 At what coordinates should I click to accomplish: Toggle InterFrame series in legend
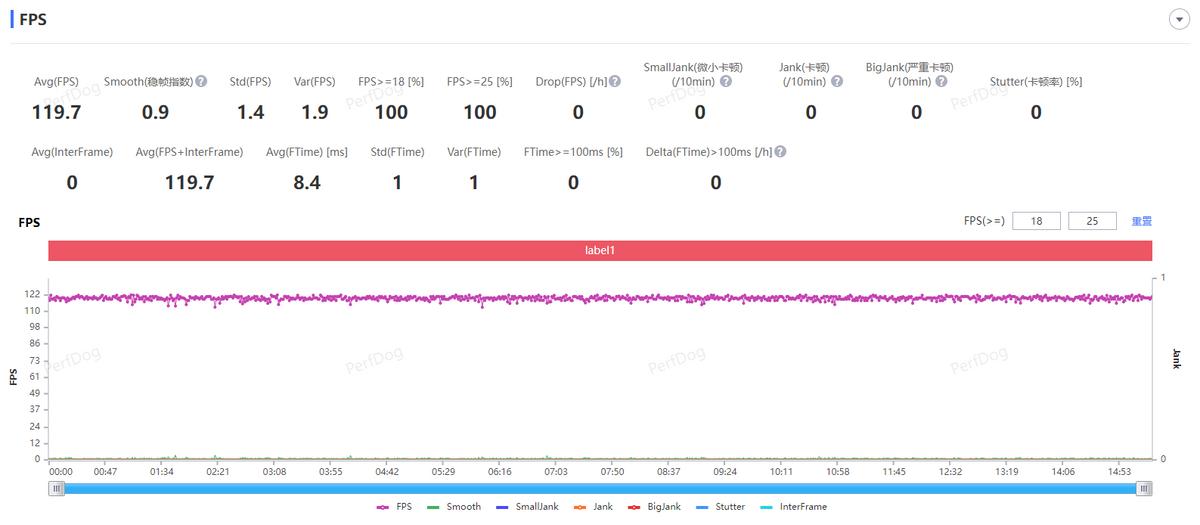[x=793, y=507]
